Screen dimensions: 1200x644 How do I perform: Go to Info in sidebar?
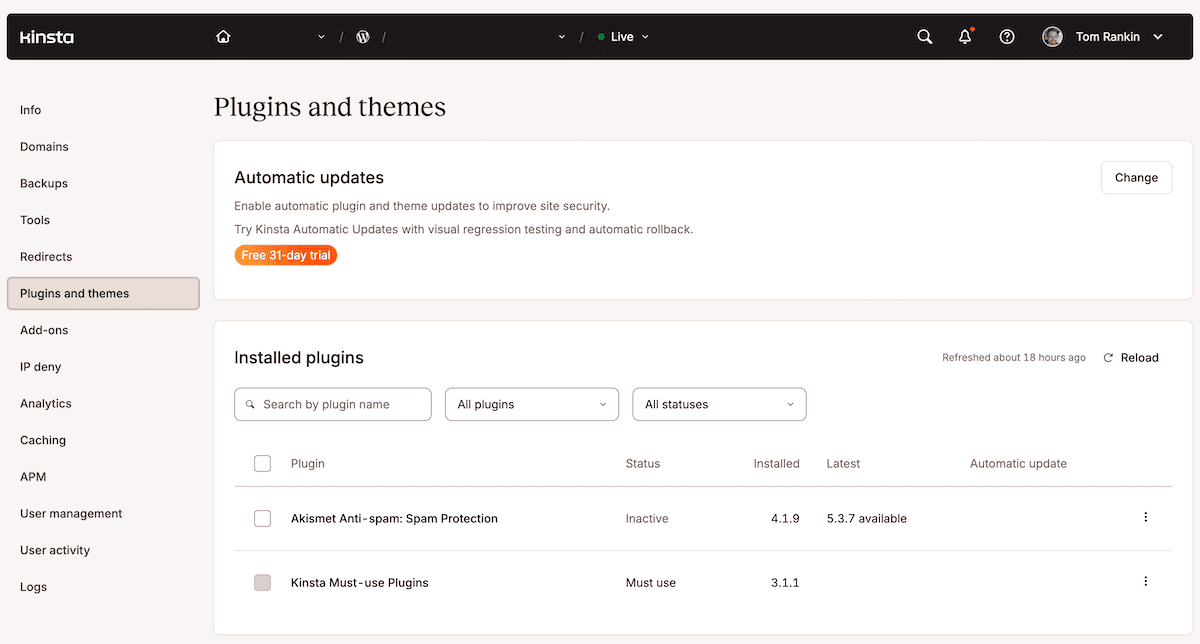pyautogui.click(x=31, y=110)
